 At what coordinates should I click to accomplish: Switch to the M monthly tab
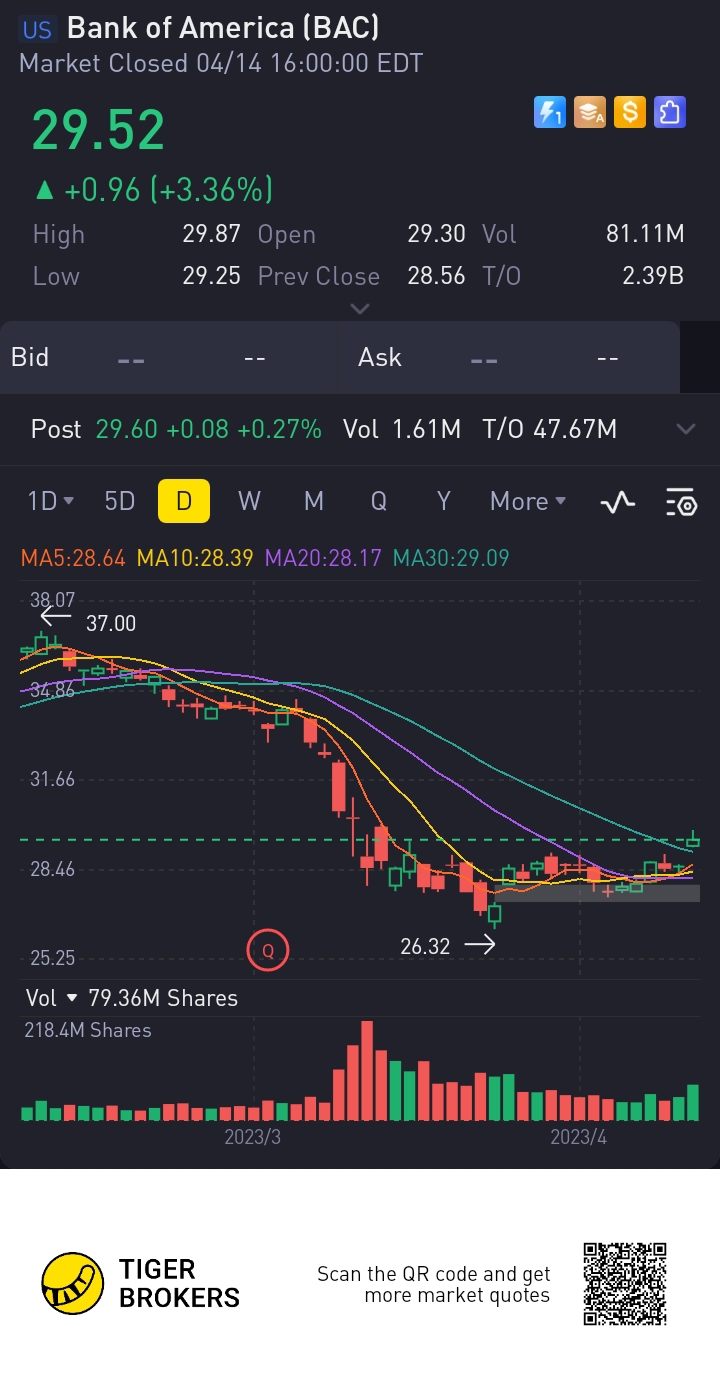coord(314,501)
